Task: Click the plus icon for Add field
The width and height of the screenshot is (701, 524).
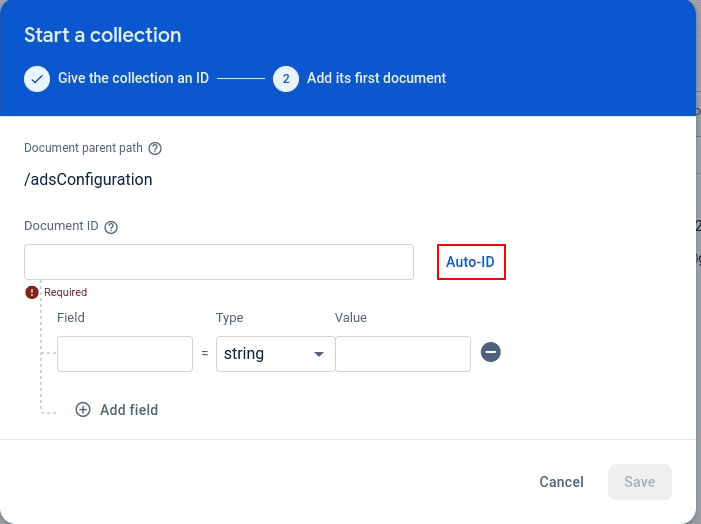Action: (83, 409)
